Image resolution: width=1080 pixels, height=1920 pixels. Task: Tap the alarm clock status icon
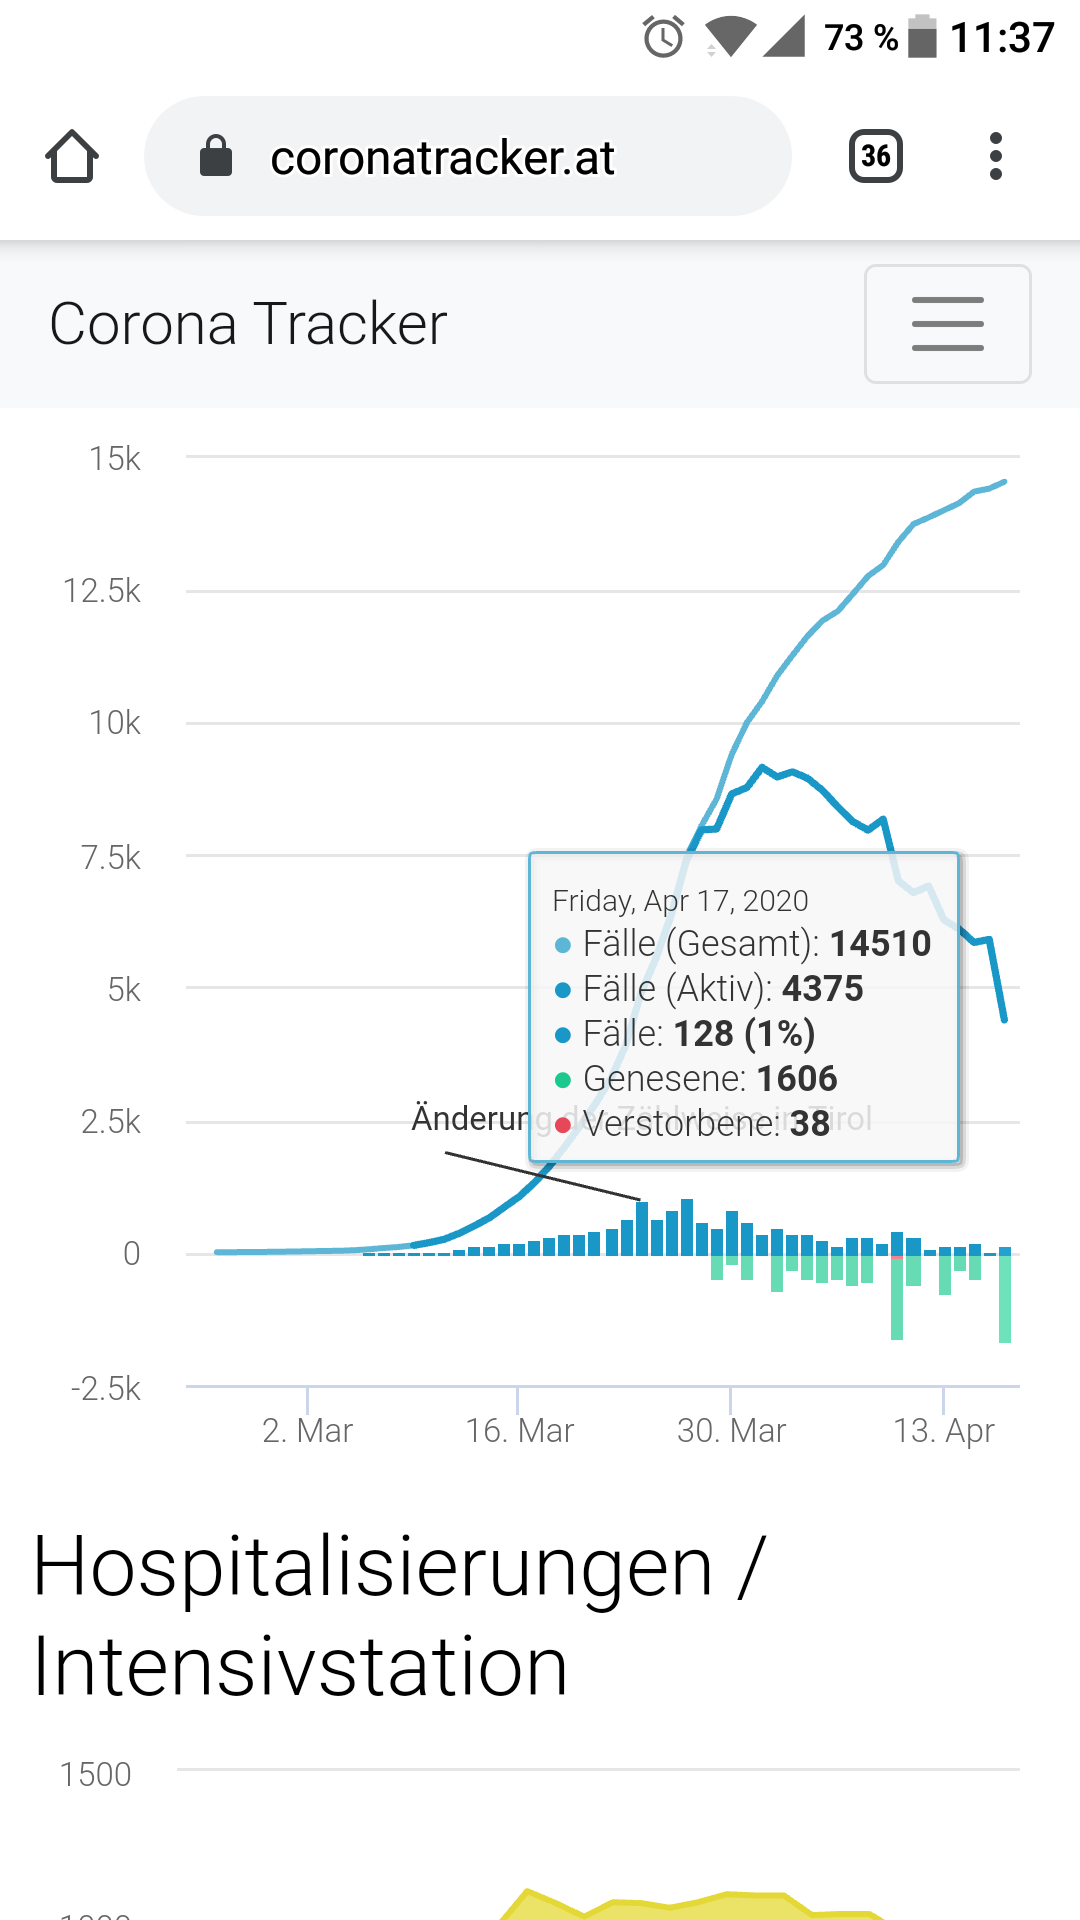[x=663, y=38]
